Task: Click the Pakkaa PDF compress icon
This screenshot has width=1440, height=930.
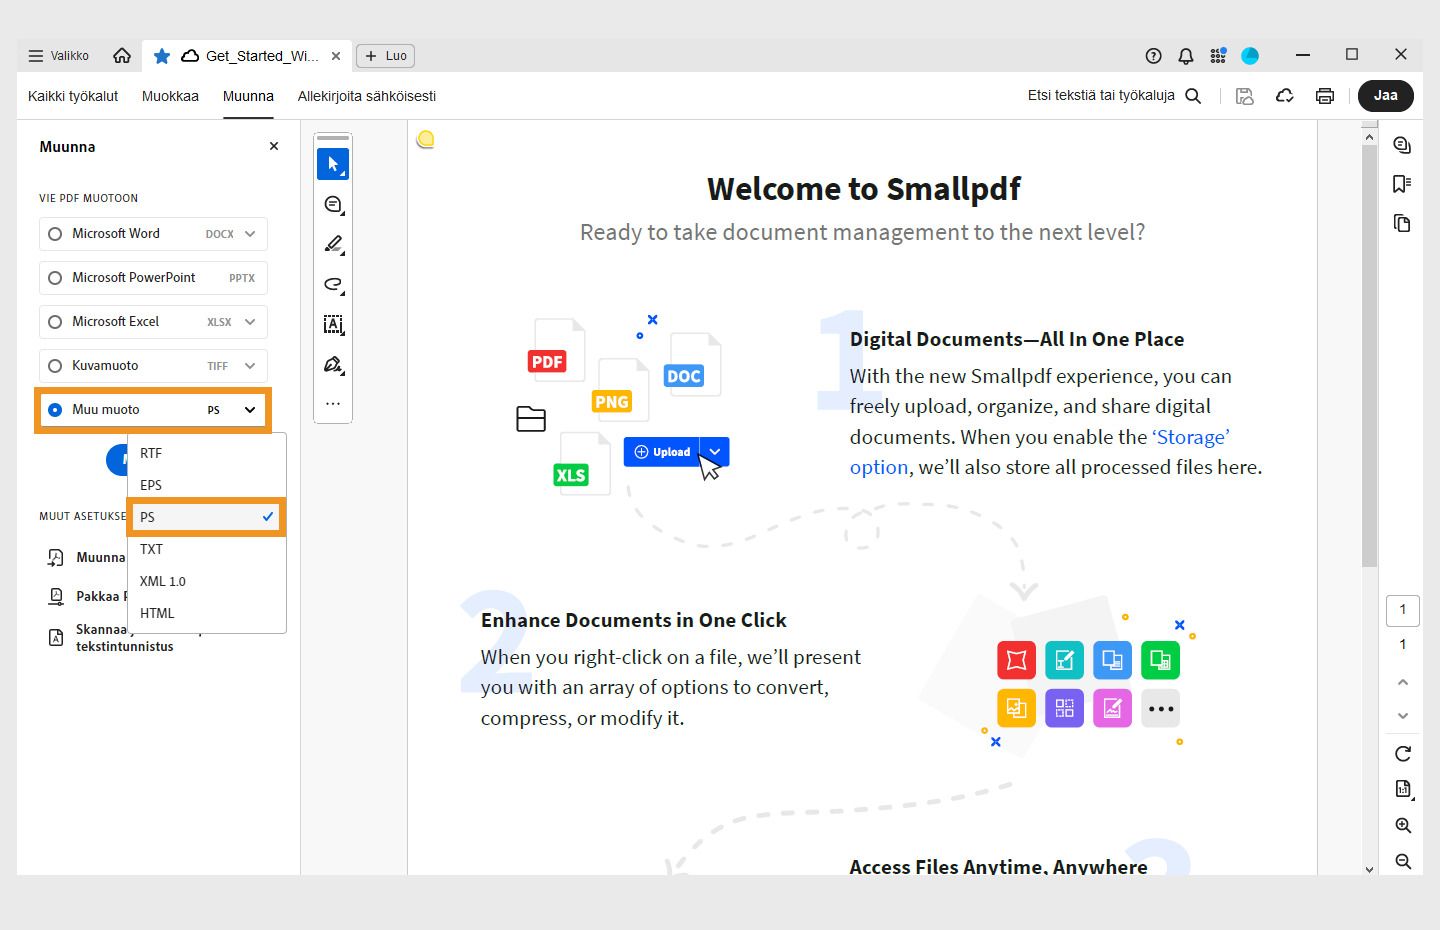Action: pos(57,596)
